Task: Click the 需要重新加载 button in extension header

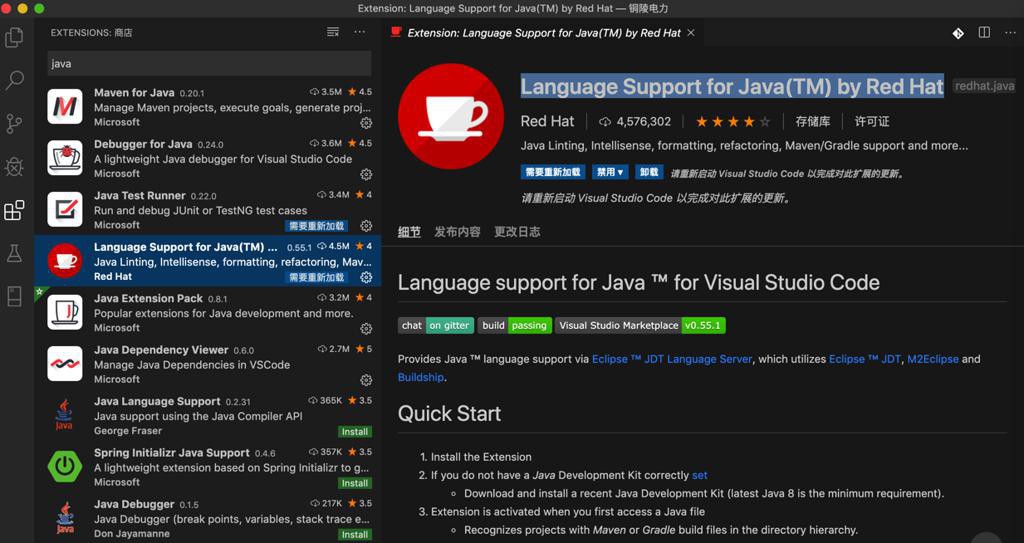Action: (x=552, y=173)
